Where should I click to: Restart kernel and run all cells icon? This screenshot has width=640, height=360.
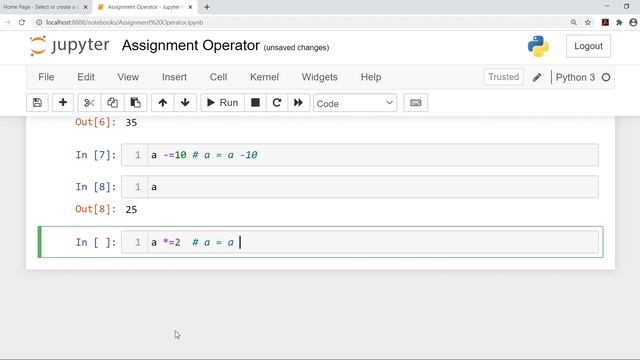tap(298, 102)
